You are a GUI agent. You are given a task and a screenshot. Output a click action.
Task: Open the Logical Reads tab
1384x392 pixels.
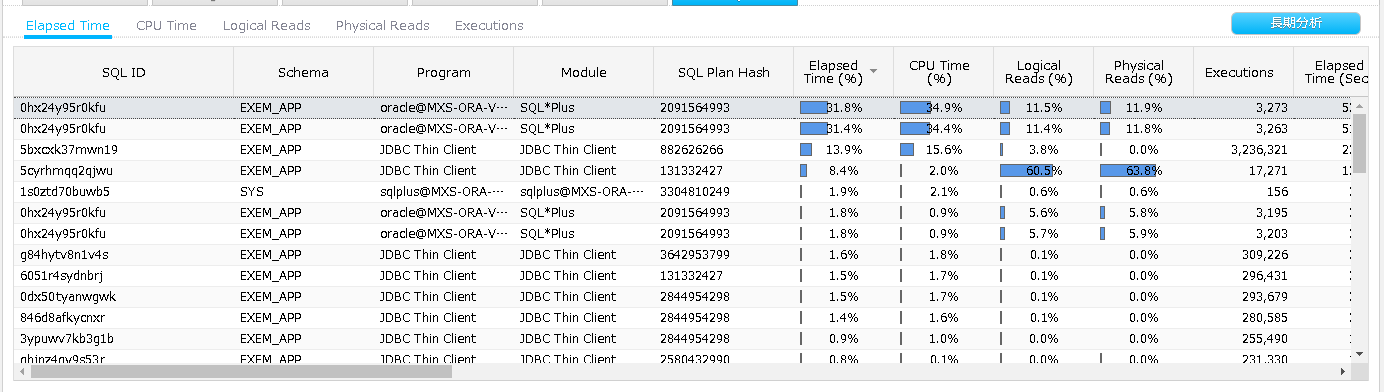click(x=266, y=25)
